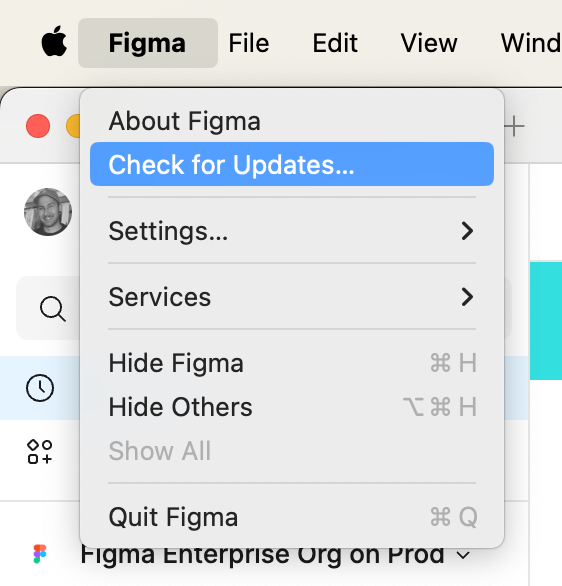Open the File menu
This screenshot has width=562, height=586.
(249, 43)
